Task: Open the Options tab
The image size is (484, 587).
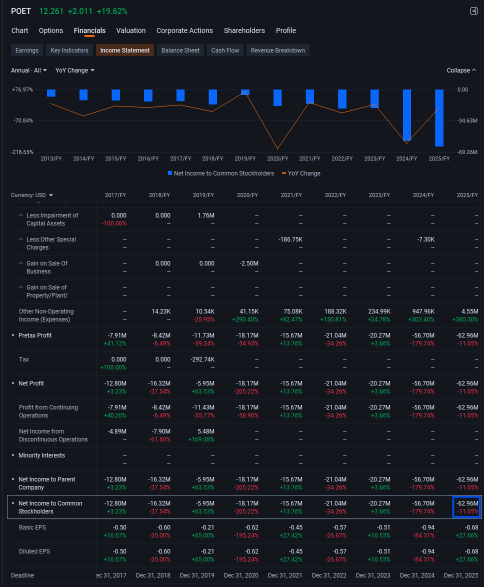Action: pyautogui.click(x=51, y=31)
